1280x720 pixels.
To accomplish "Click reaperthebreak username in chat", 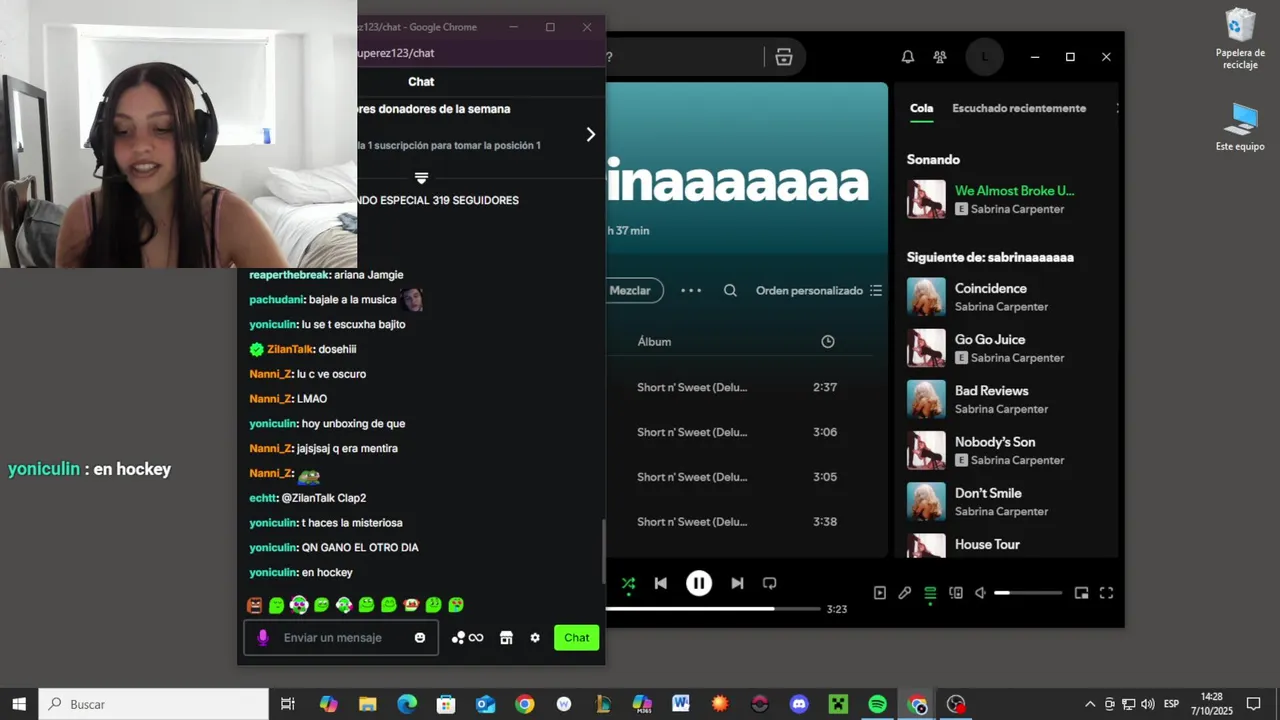I will pyautogui.click(x=288, y=275).
